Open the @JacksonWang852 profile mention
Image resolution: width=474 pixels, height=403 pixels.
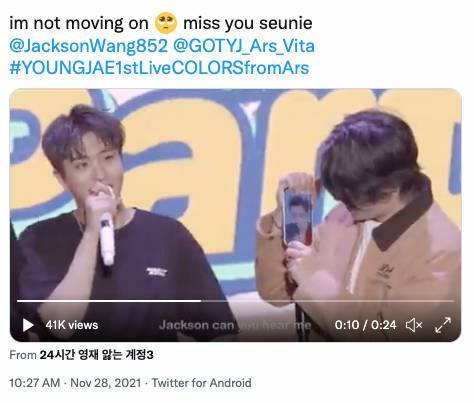[88, 46]
